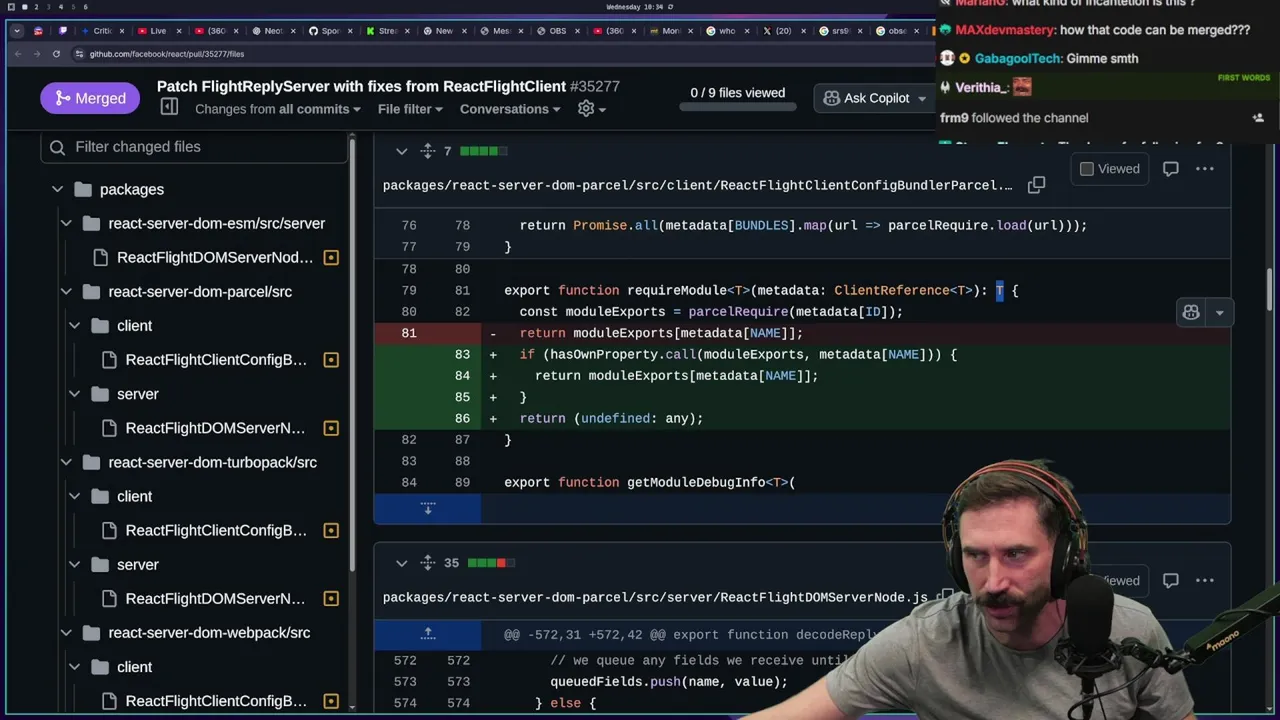
Task: Open the Ask Copilot dropdown arrow
Action: [x=922, y=99]
